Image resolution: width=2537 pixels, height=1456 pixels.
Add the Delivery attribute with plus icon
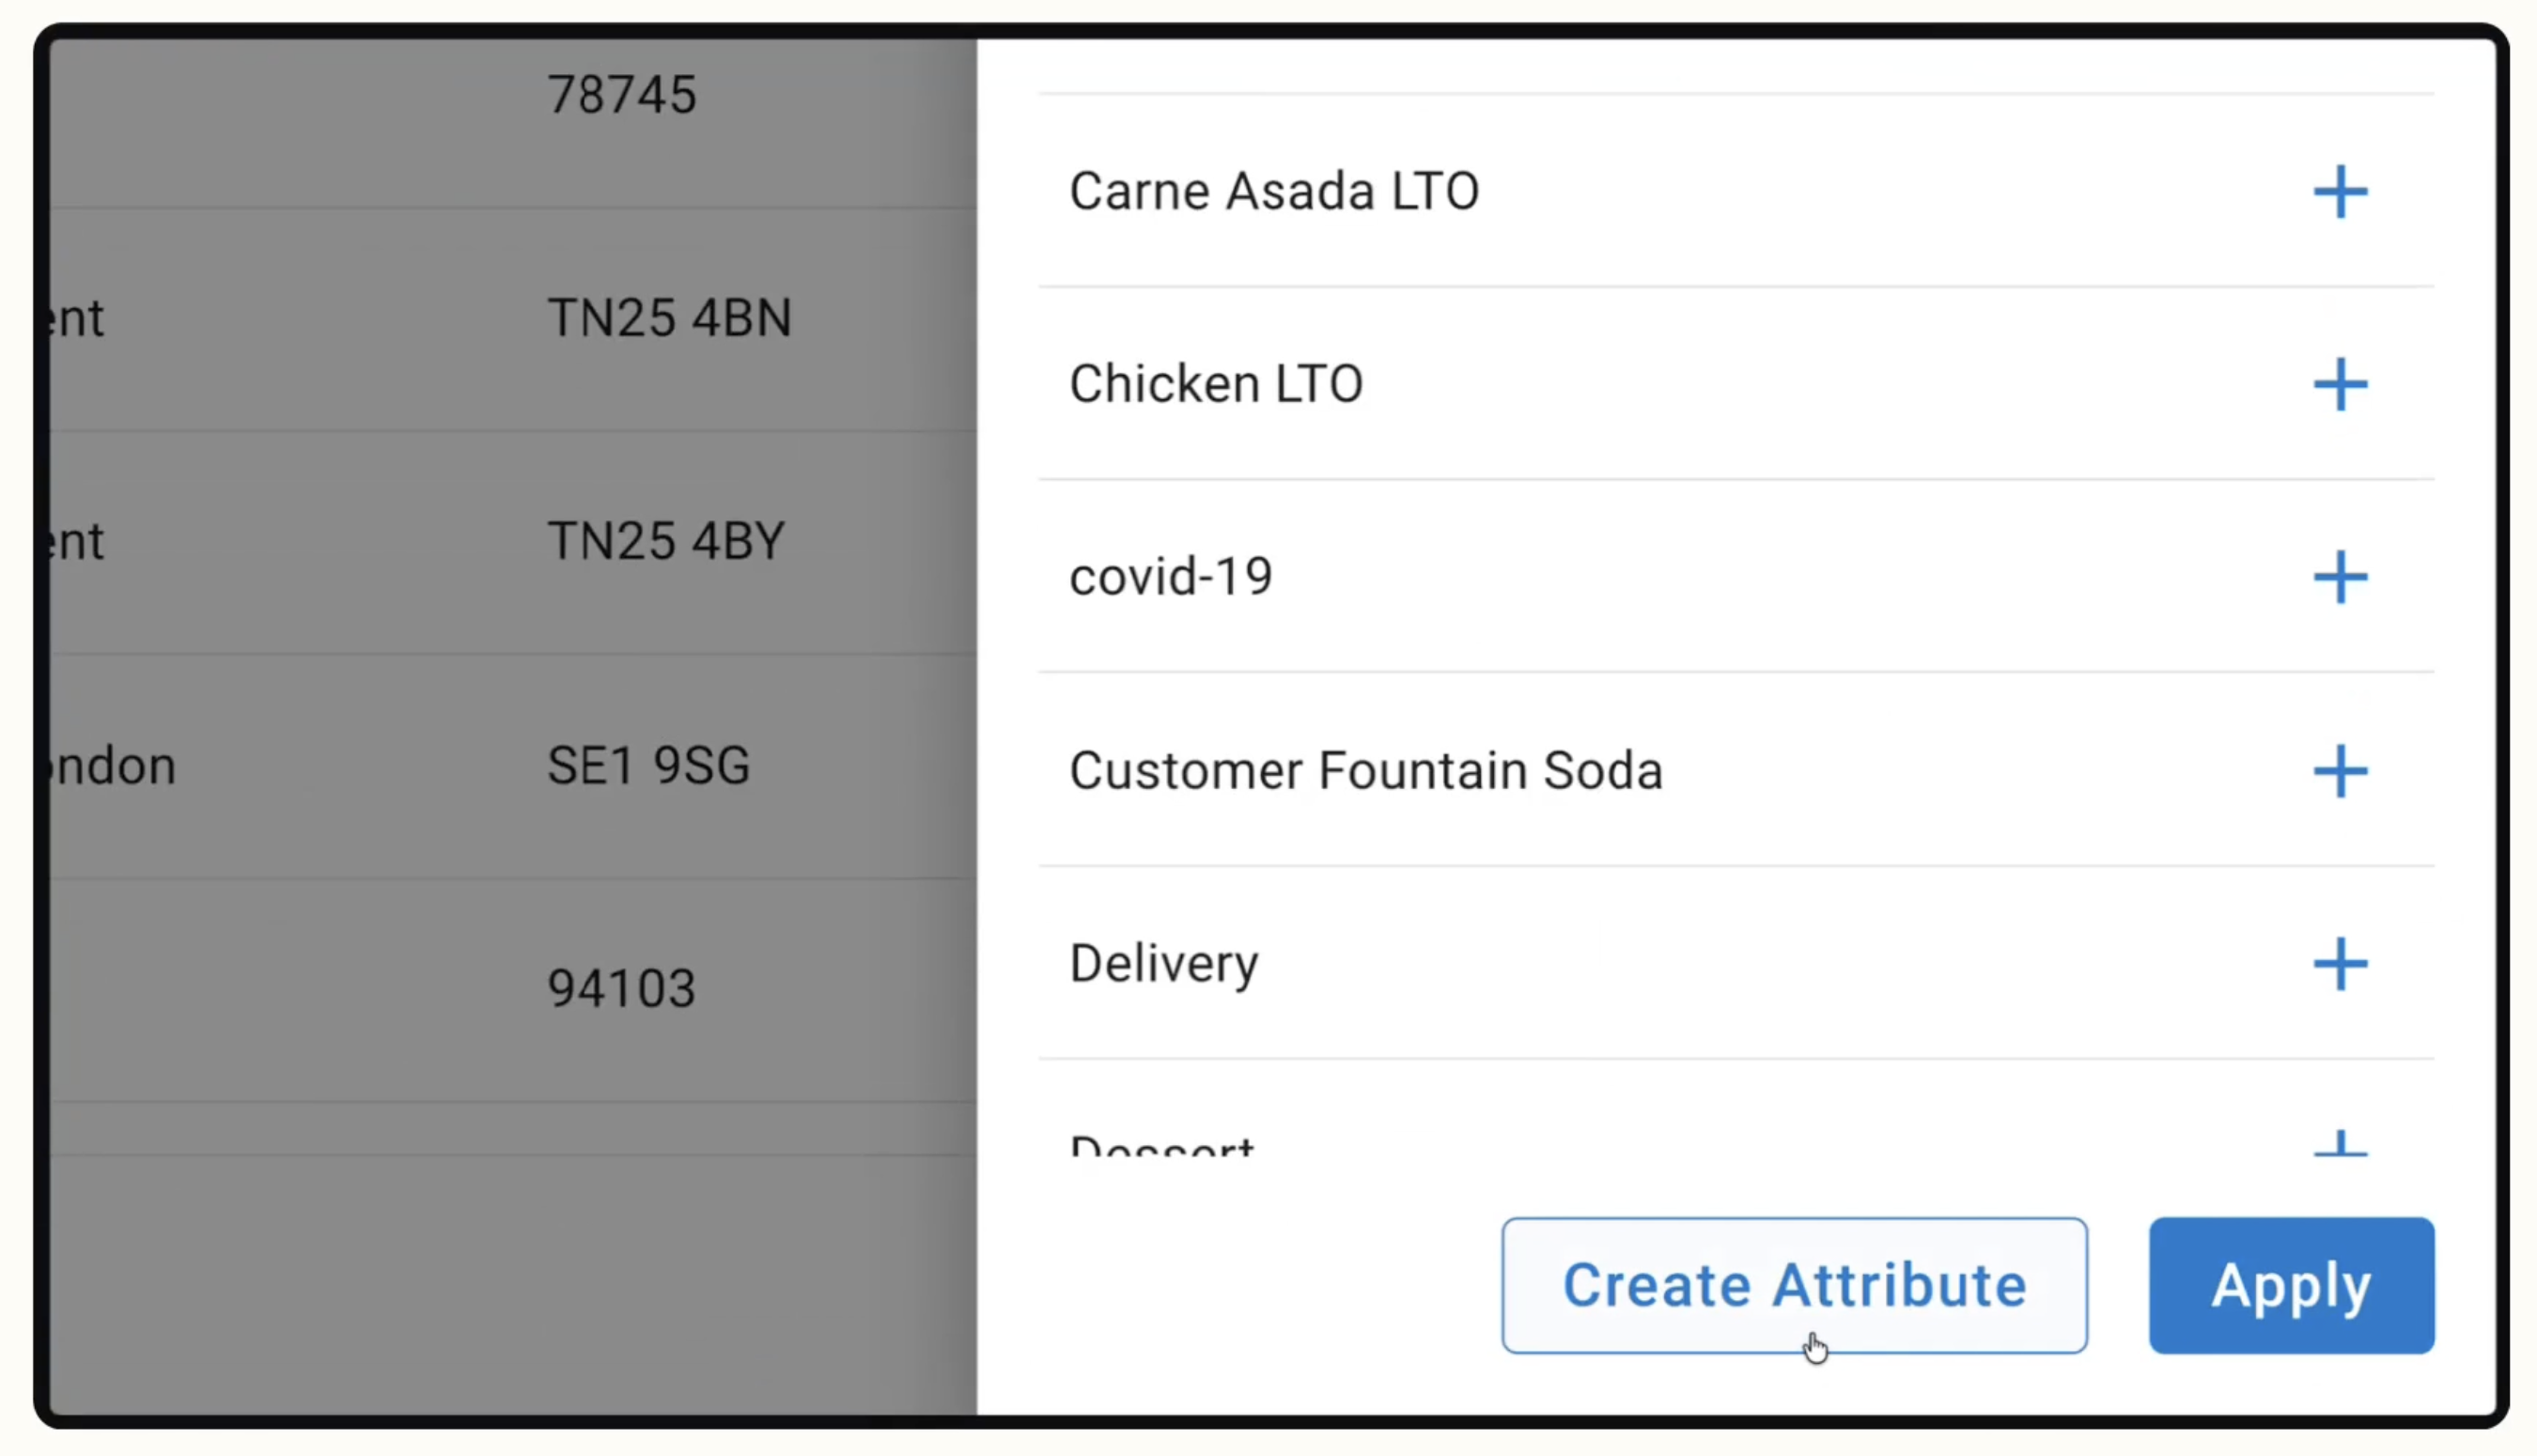click(x=2340, y=964)
